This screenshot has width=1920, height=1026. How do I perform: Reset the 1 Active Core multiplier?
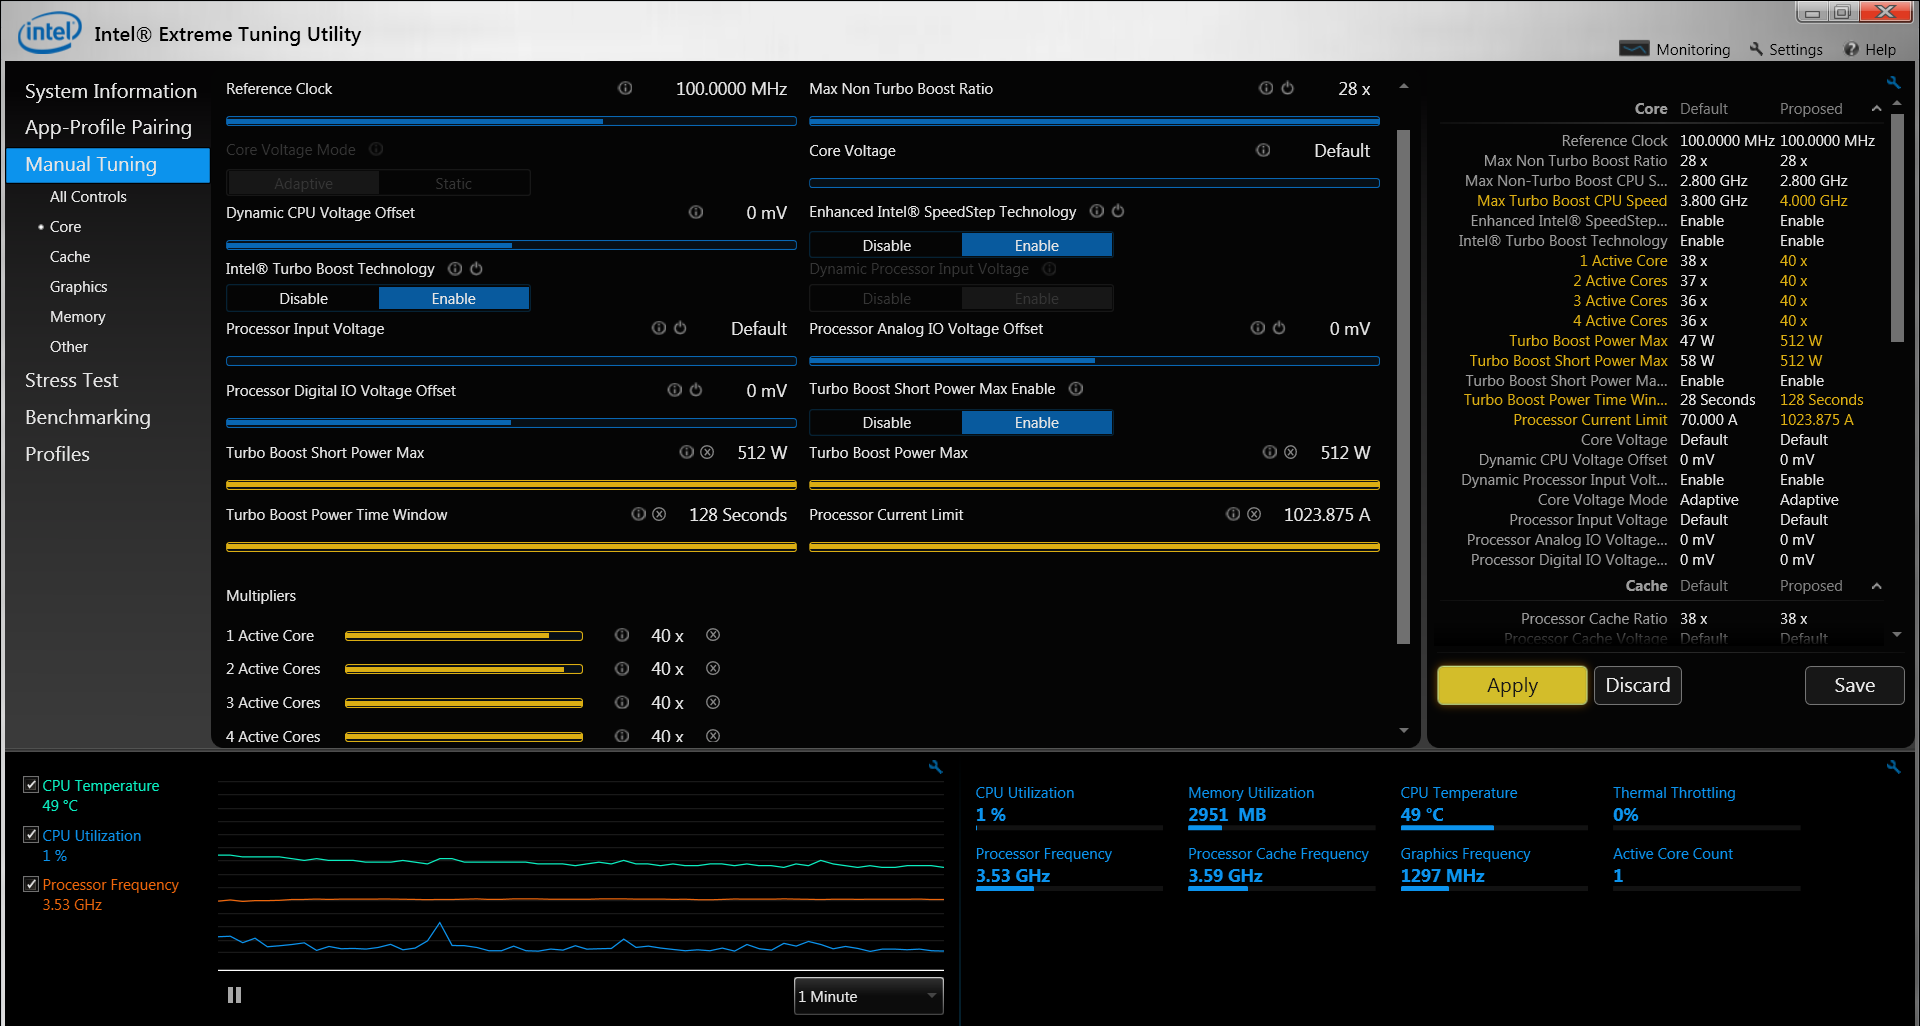tap(713, 635)
